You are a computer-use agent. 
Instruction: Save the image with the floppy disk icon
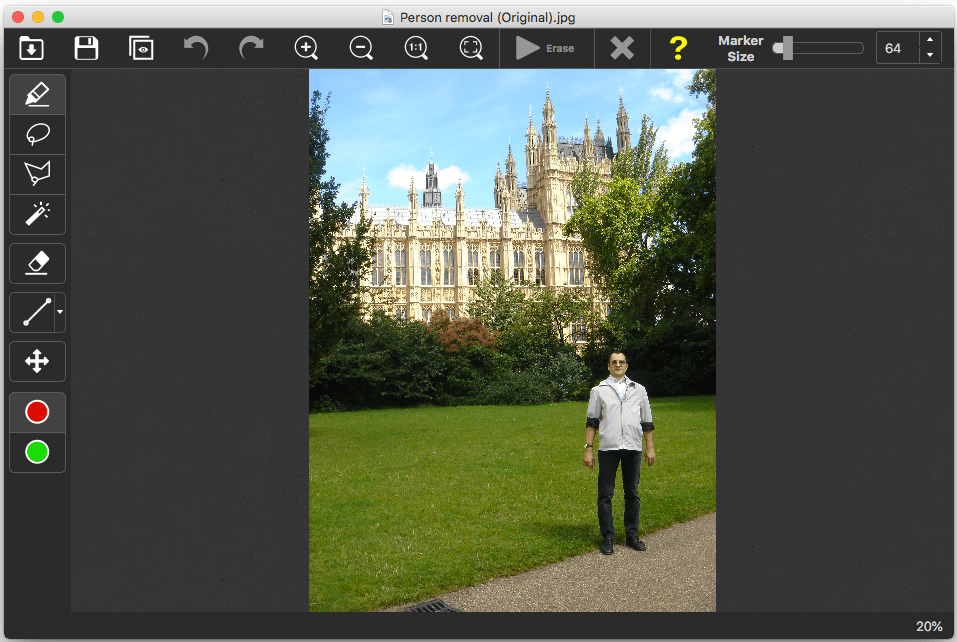click(86, 48)
